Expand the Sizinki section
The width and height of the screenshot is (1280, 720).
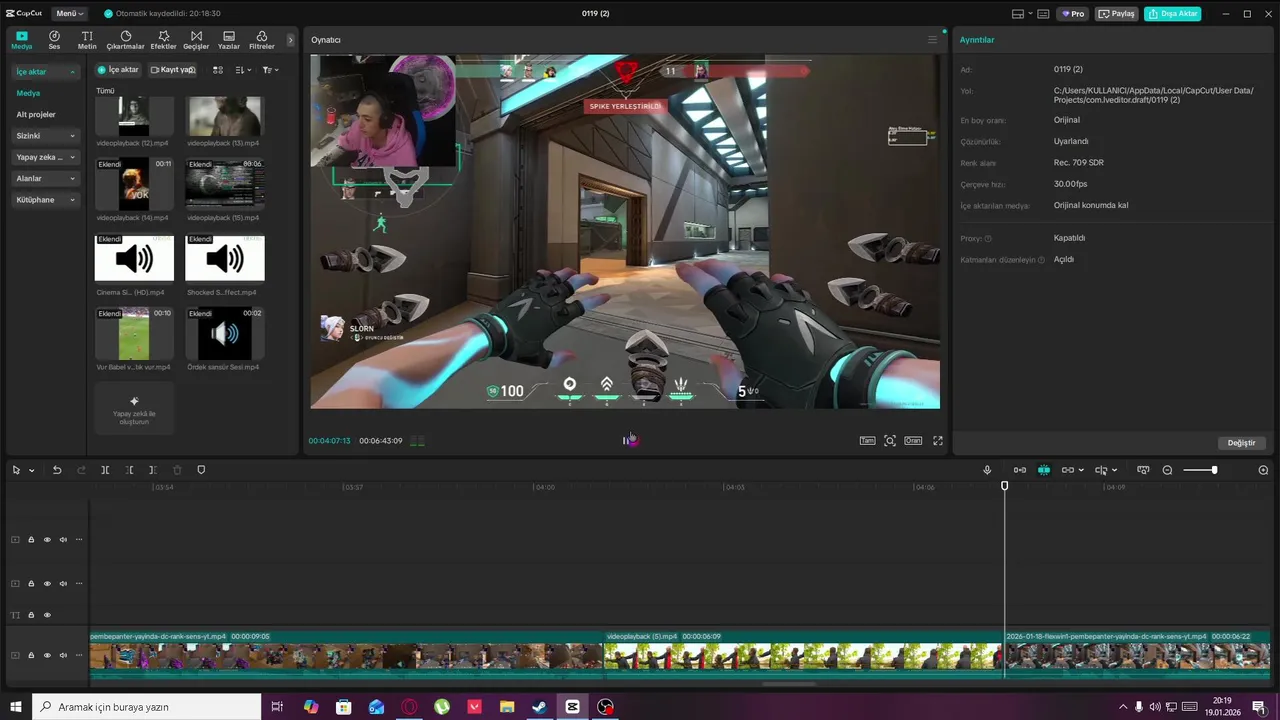pos(46,136)
